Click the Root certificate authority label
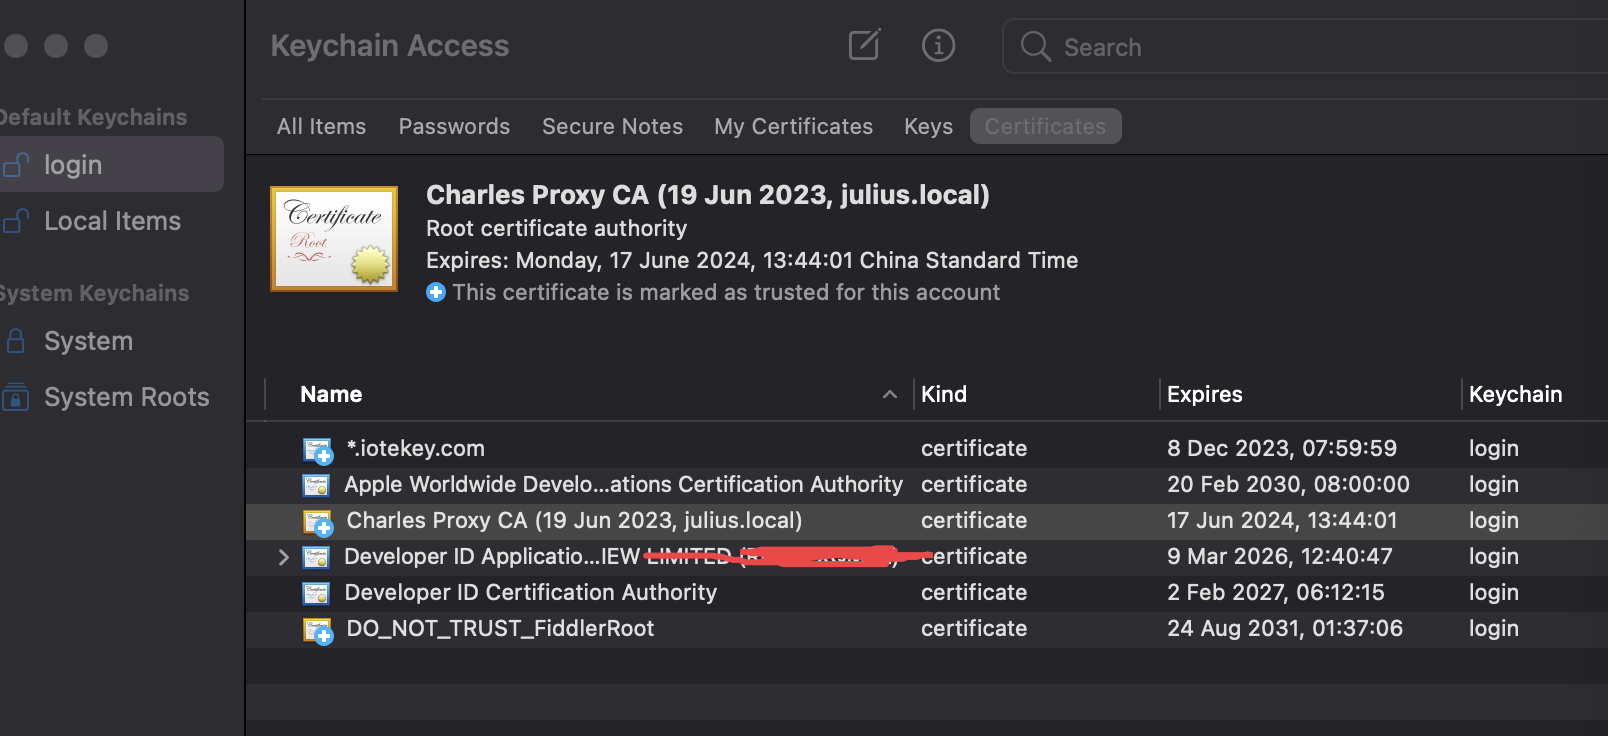This screenshot has height=736, width=1608. coord(556,228)
